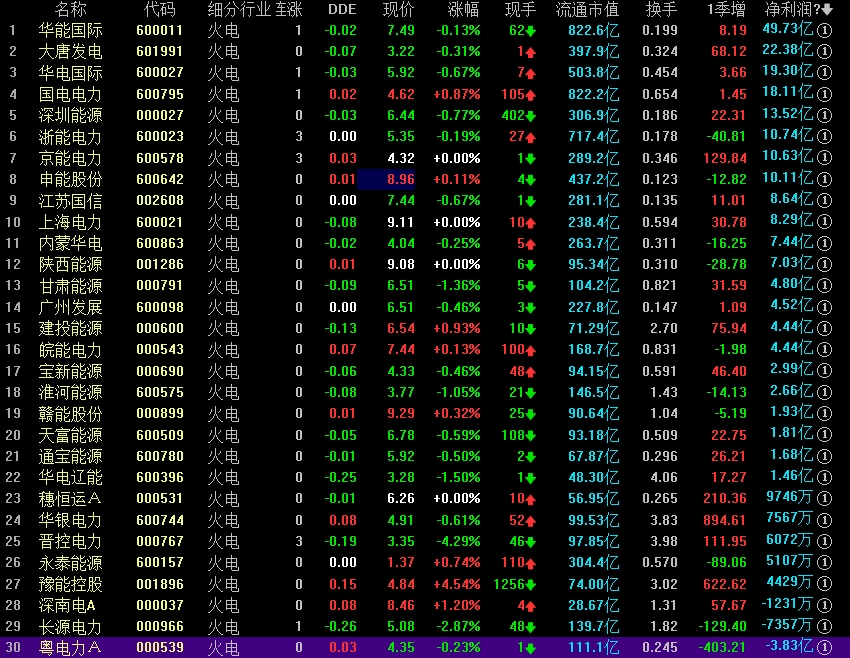Click highlighted price 8.96 of 申能股份
850x658 pixels.
(386, 179)
